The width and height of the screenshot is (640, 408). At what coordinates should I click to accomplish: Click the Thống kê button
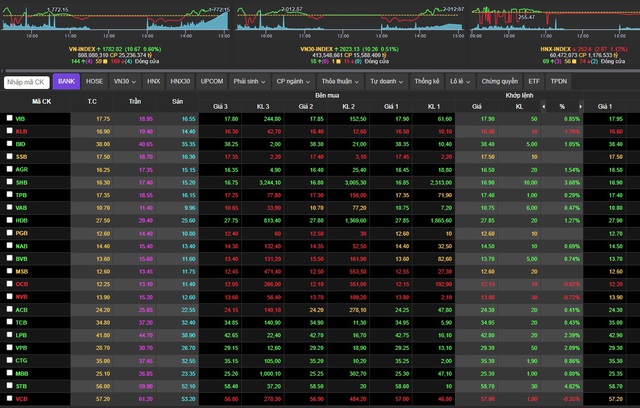(x=427, y=80)
